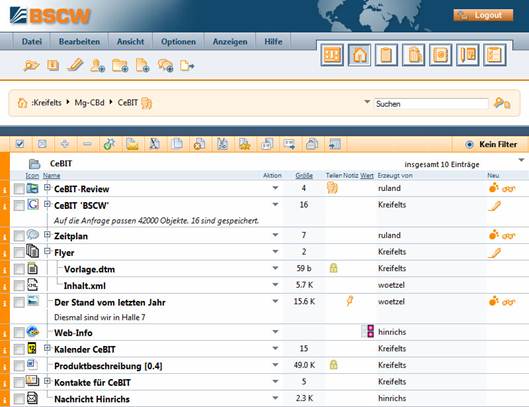The width and height of the screenshot is (529, 407).
Task: Click the lock icon in action bar
Action: tap(312, 144)
